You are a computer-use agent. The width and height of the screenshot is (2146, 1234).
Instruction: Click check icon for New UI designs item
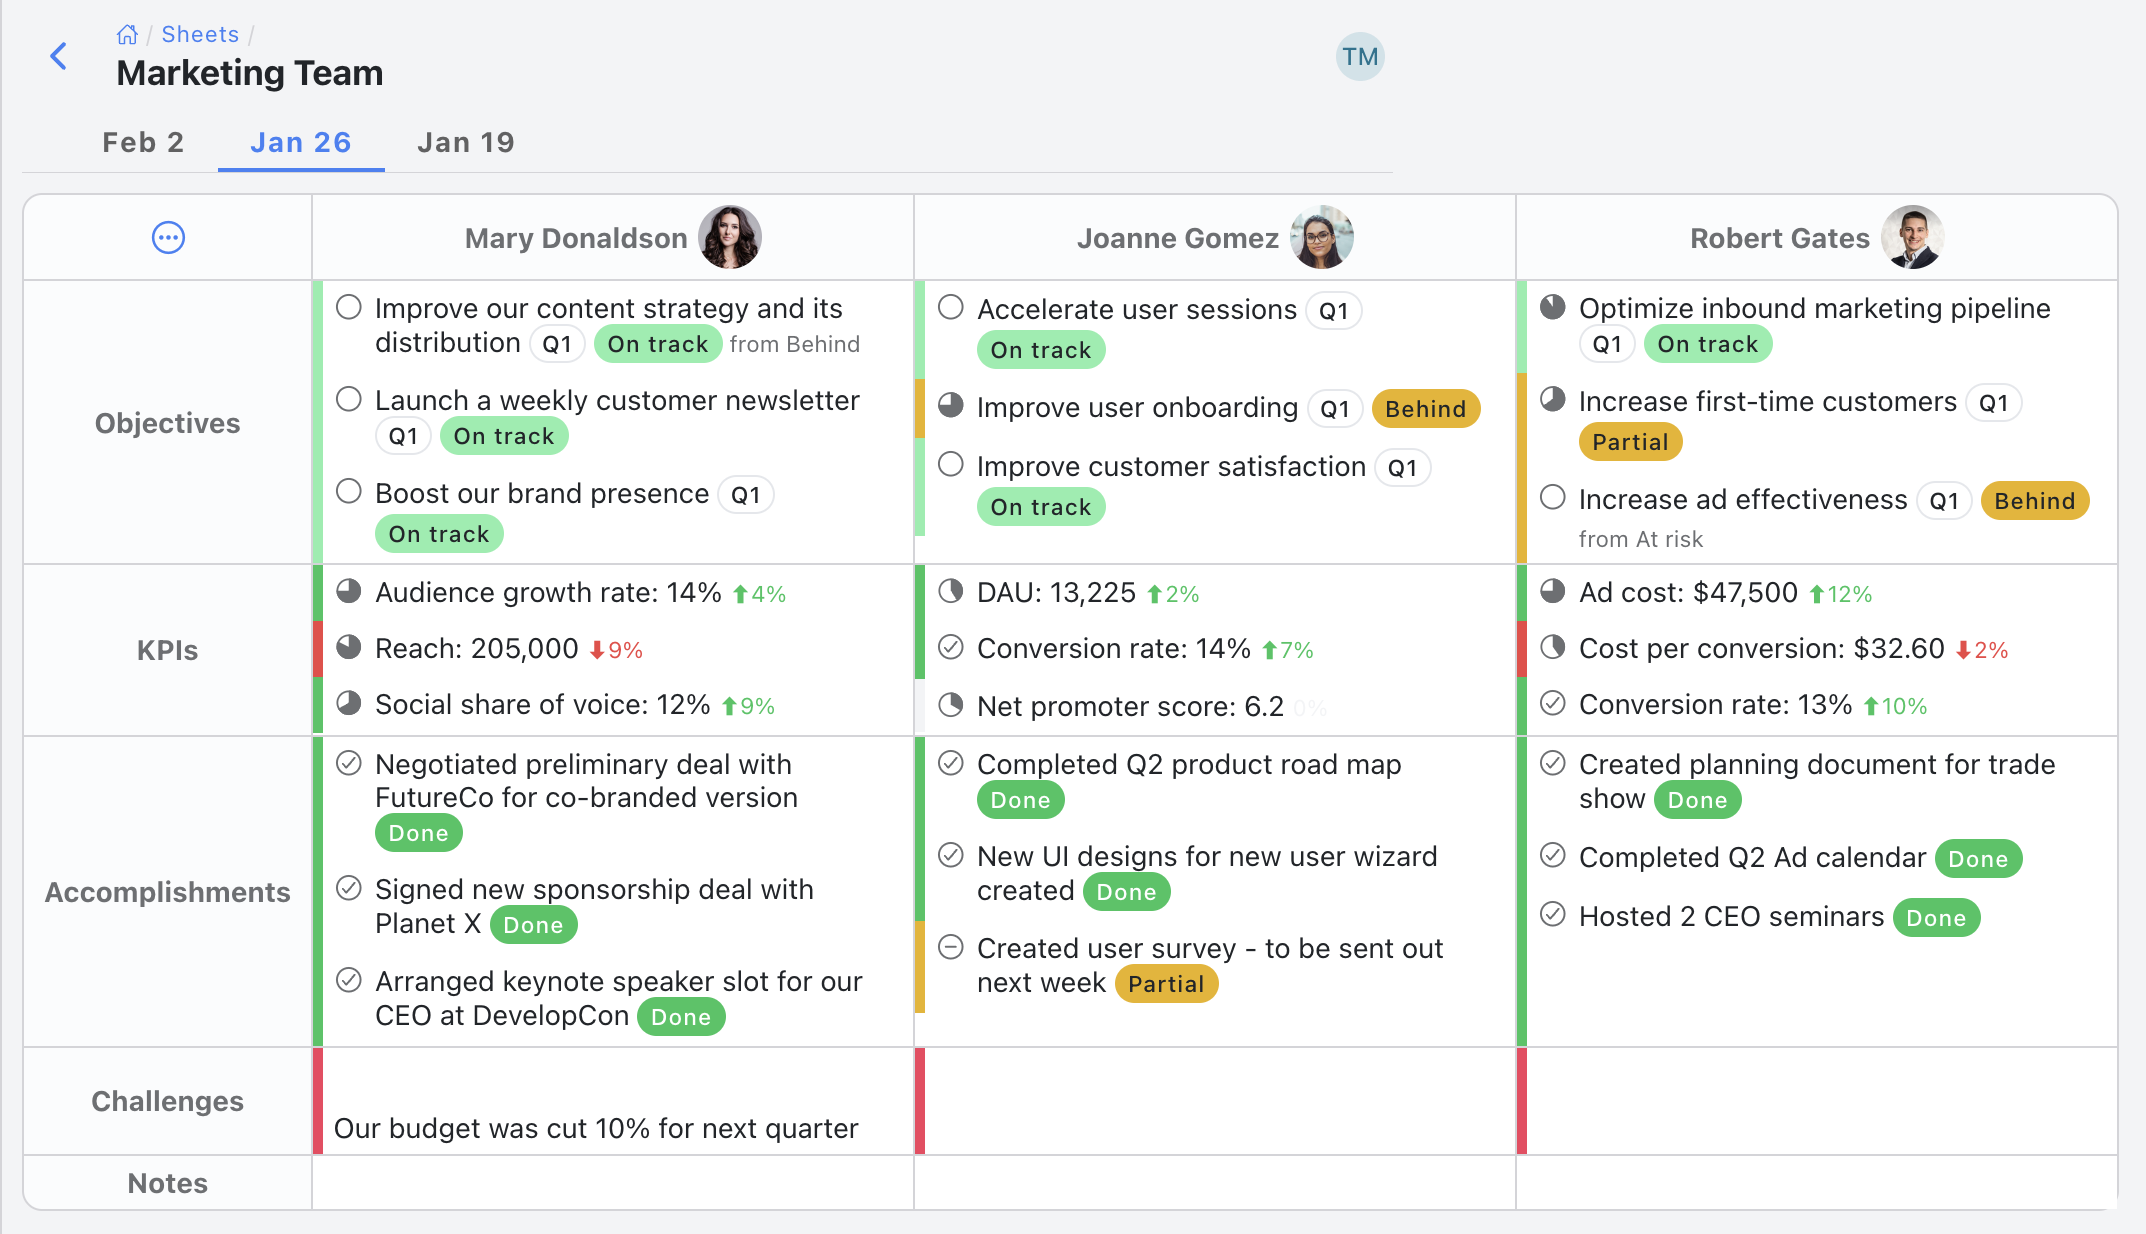[x=951, y=855]
